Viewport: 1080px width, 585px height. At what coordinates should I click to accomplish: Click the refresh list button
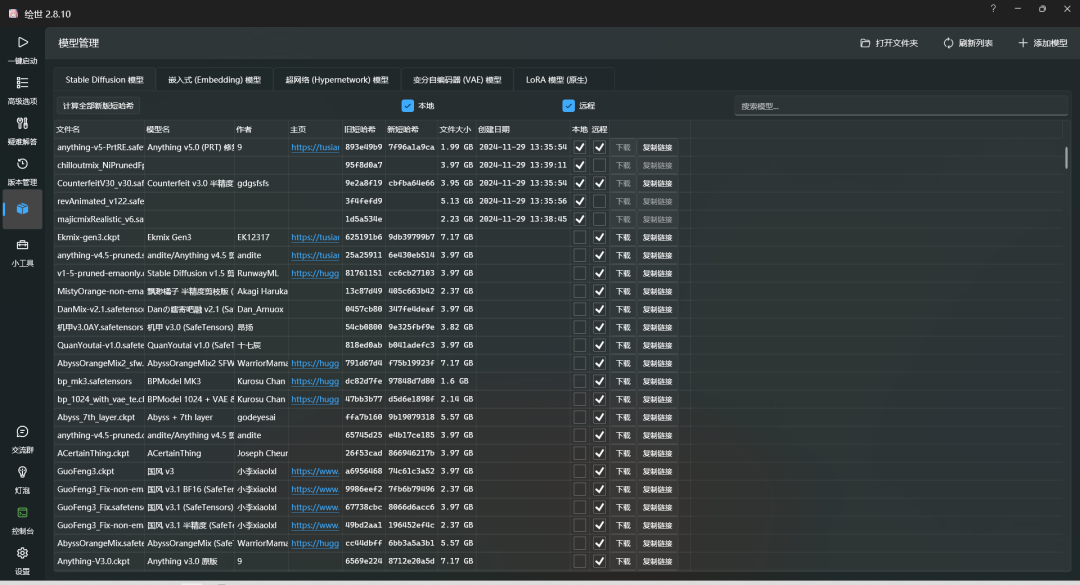[968, 43]
